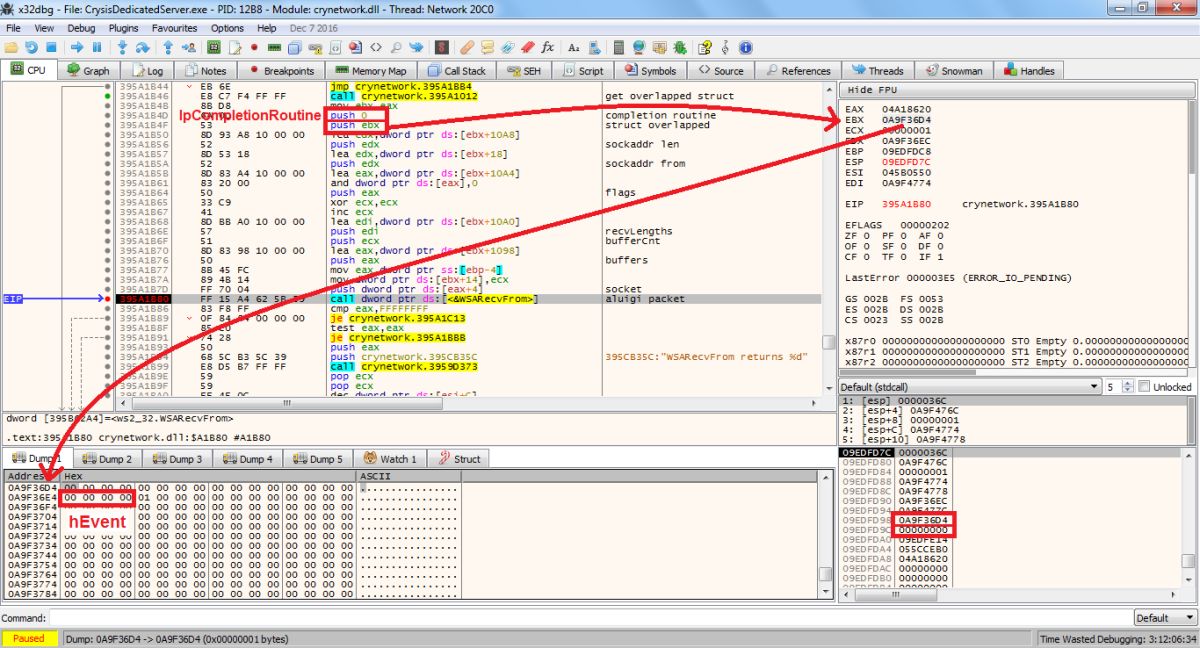Open Functions with the fx icon
This screenshot has width=1200, height=648.
(548, 47)
